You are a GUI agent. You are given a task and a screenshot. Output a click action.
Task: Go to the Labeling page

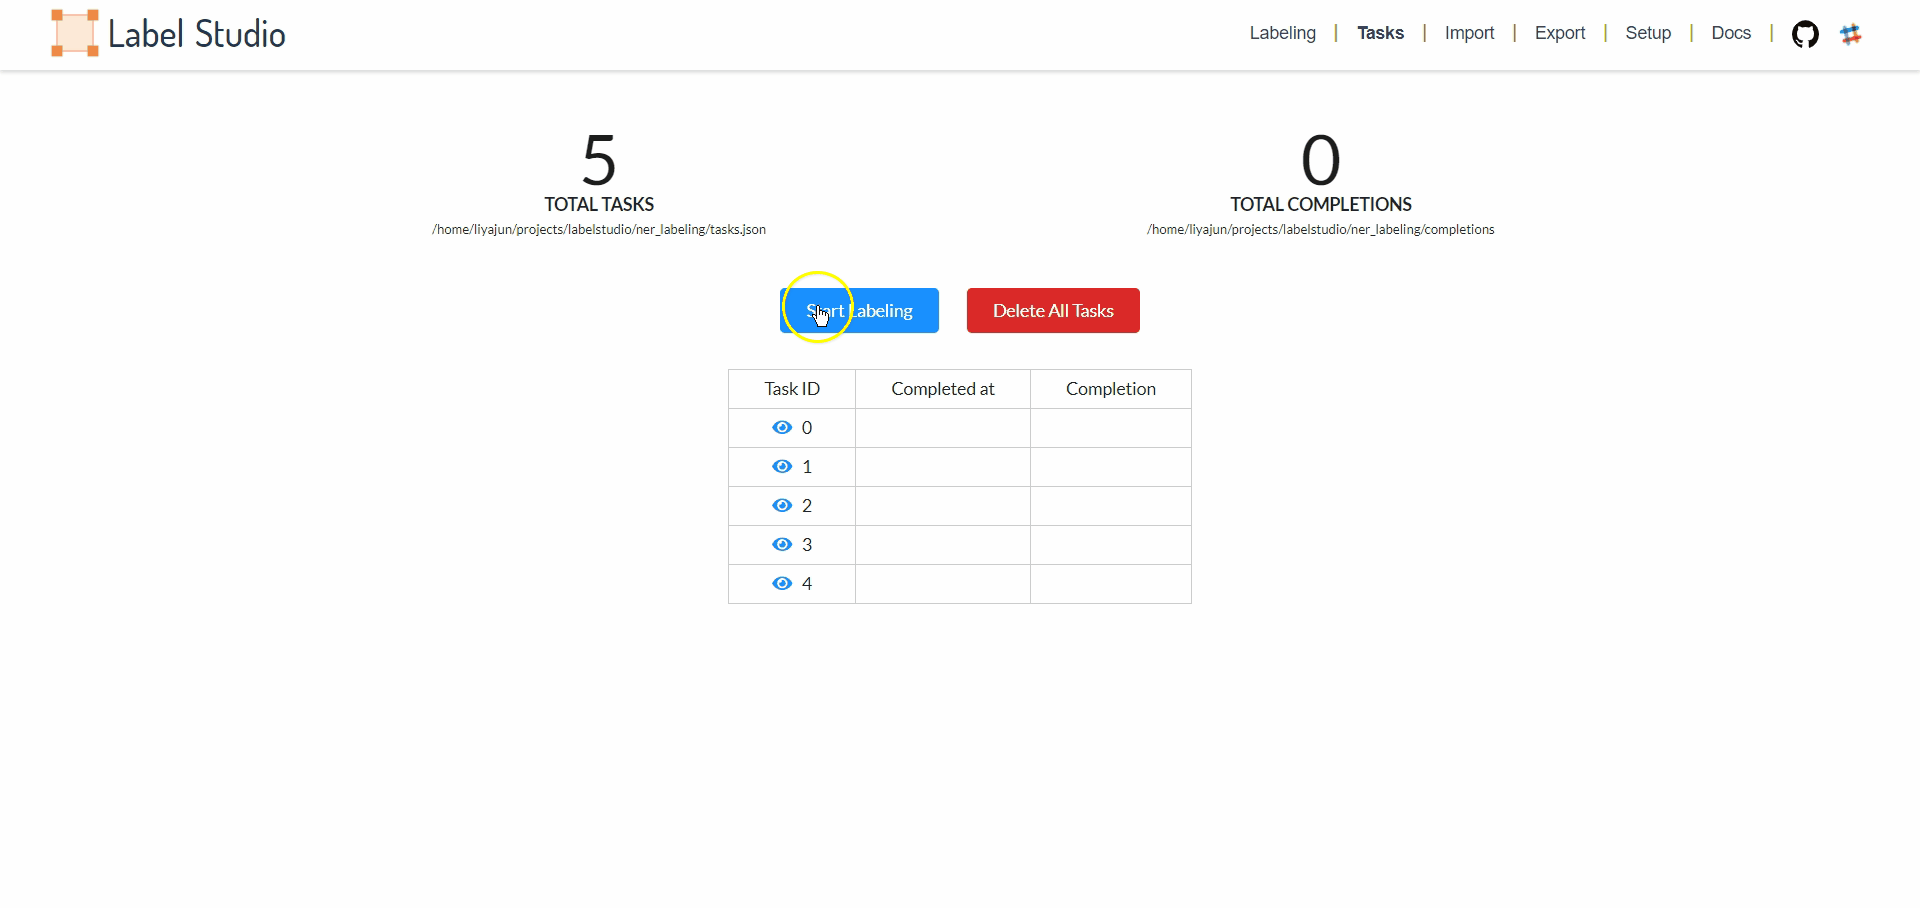(1282, 33)
